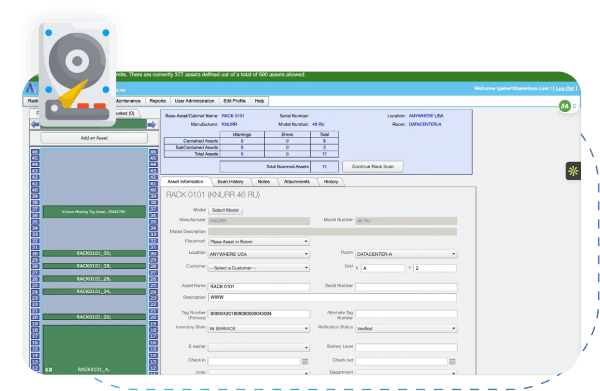Open the Placement dropdown
Viewport: 600px width, 391px height.
pos(259,242)
